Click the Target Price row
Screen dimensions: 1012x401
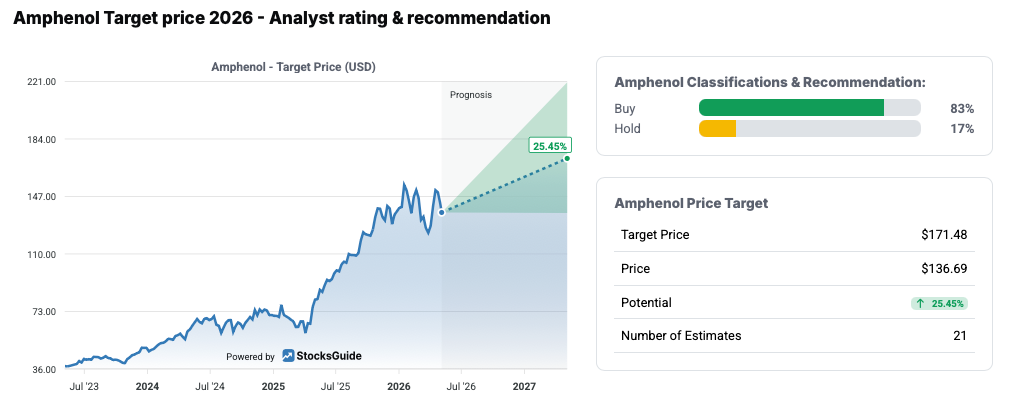point(794,235)
